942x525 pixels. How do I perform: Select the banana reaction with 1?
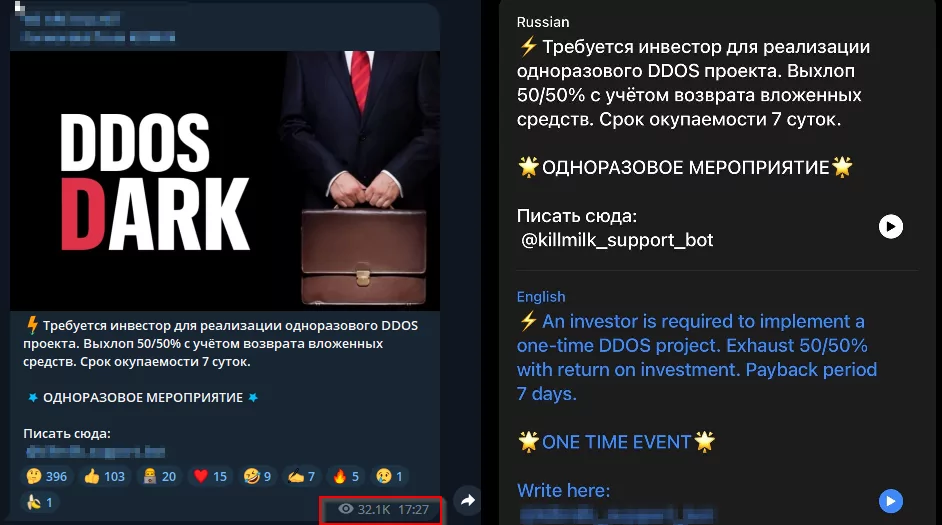point(40,502)
